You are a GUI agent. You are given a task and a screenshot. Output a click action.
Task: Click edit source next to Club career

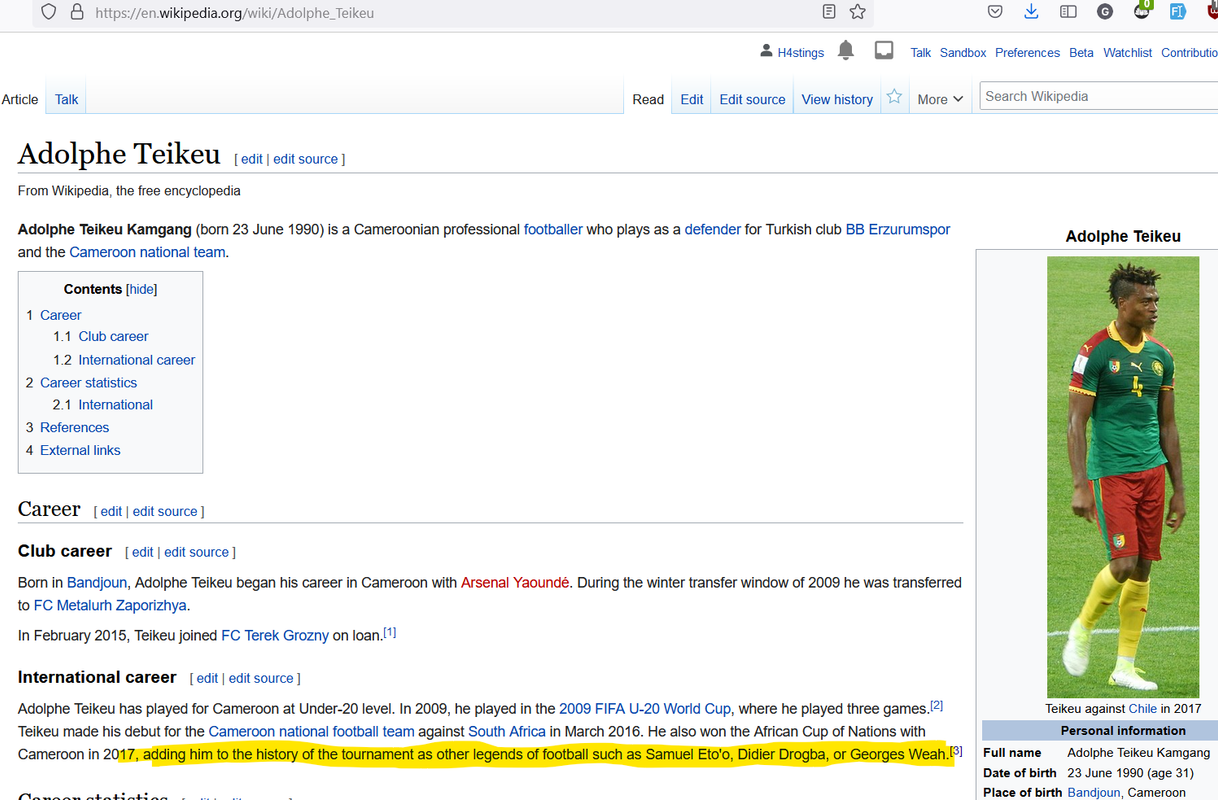point(197,552)
